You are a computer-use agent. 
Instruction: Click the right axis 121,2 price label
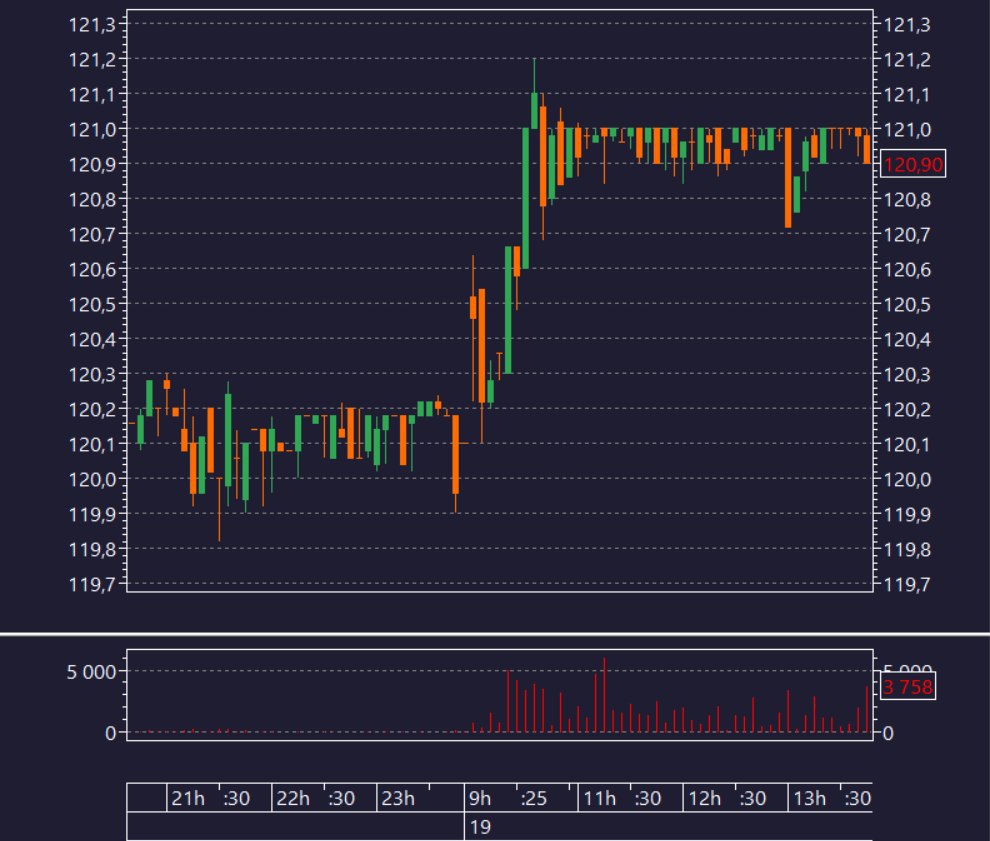coord(907,59)
